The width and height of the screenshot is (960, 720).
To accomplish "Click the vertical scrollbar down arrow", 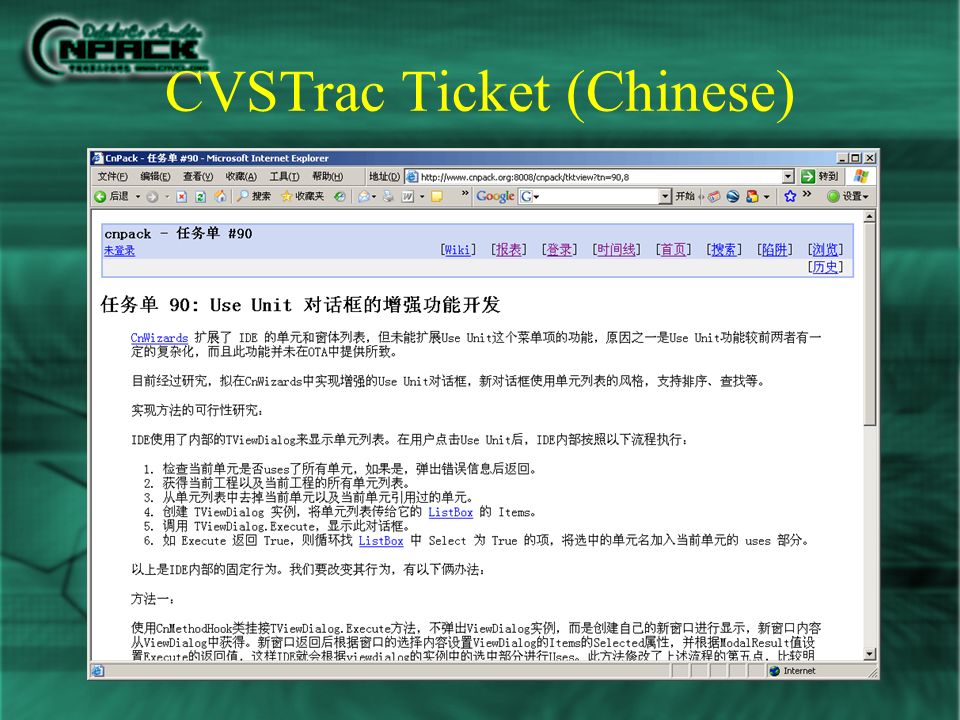I will (x=869, y=654).
